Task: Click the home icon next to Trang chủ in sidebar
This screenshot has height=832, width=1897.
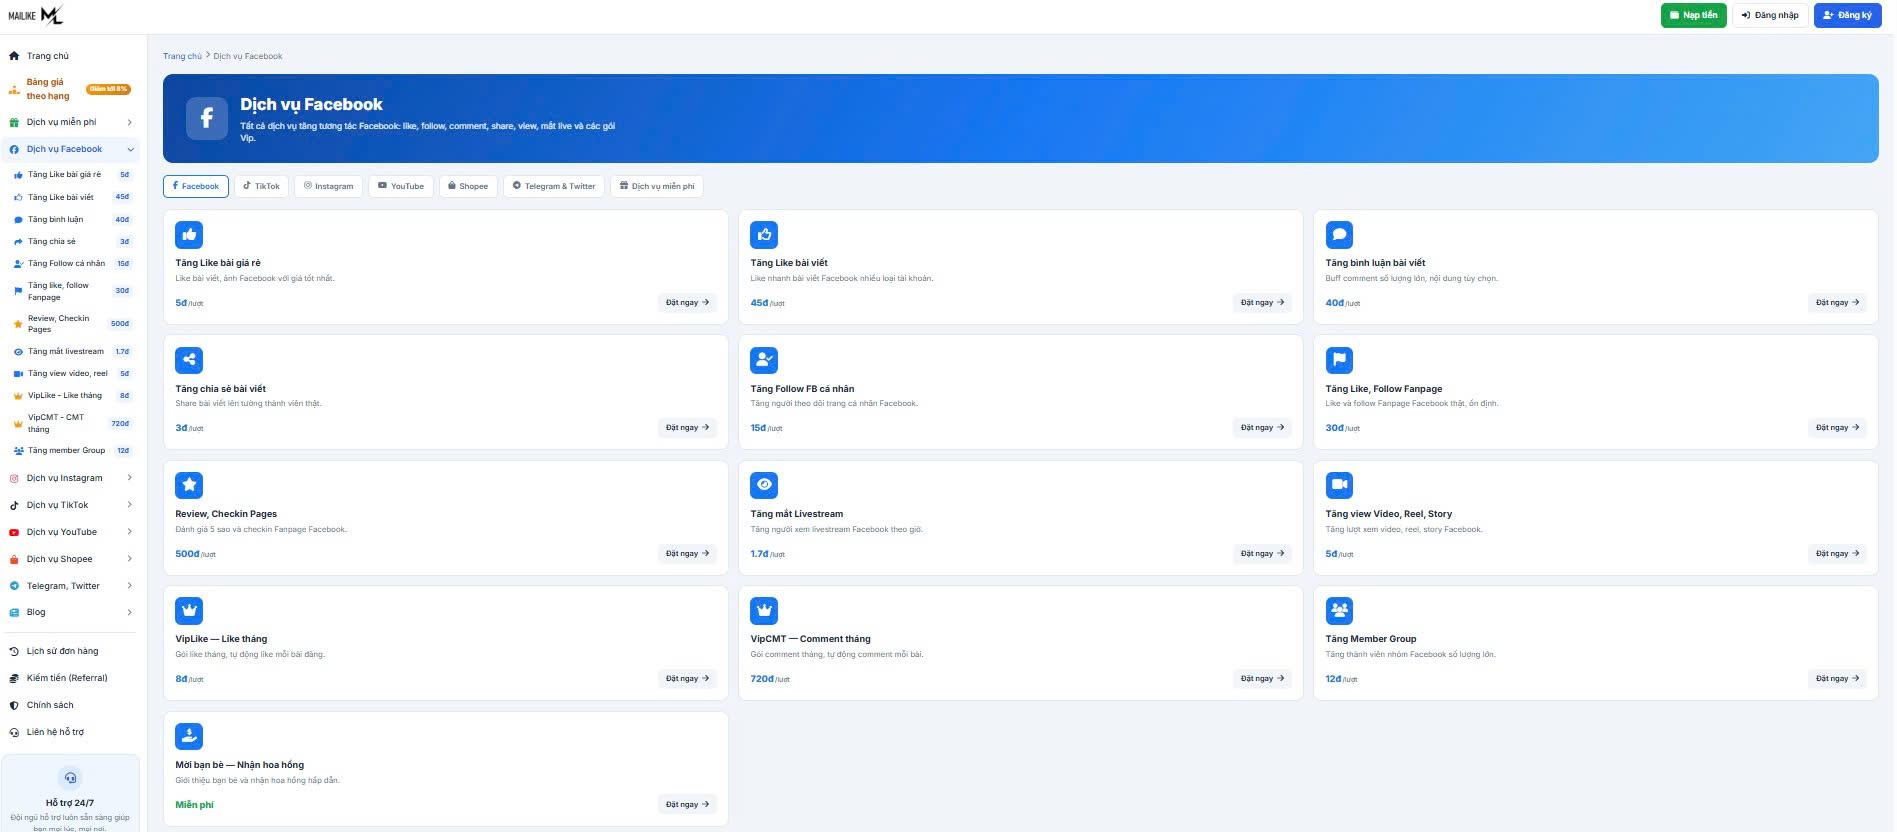Action: point(14,56)
